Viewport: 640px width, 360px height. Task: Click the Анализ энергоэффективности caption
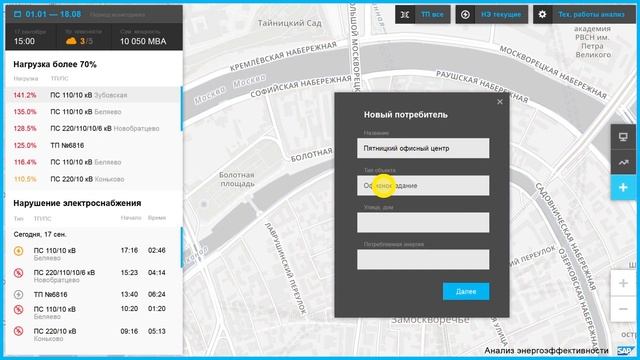click(546, 351)
